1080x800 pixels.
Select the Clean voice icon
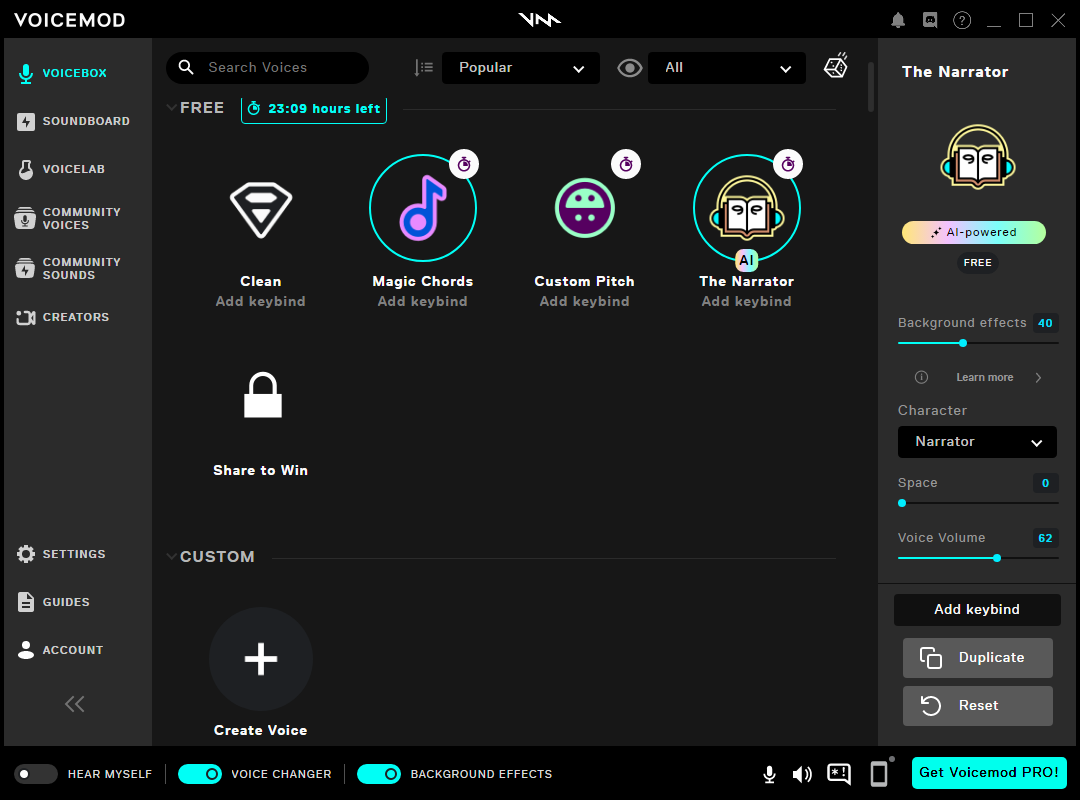point(260,210)
